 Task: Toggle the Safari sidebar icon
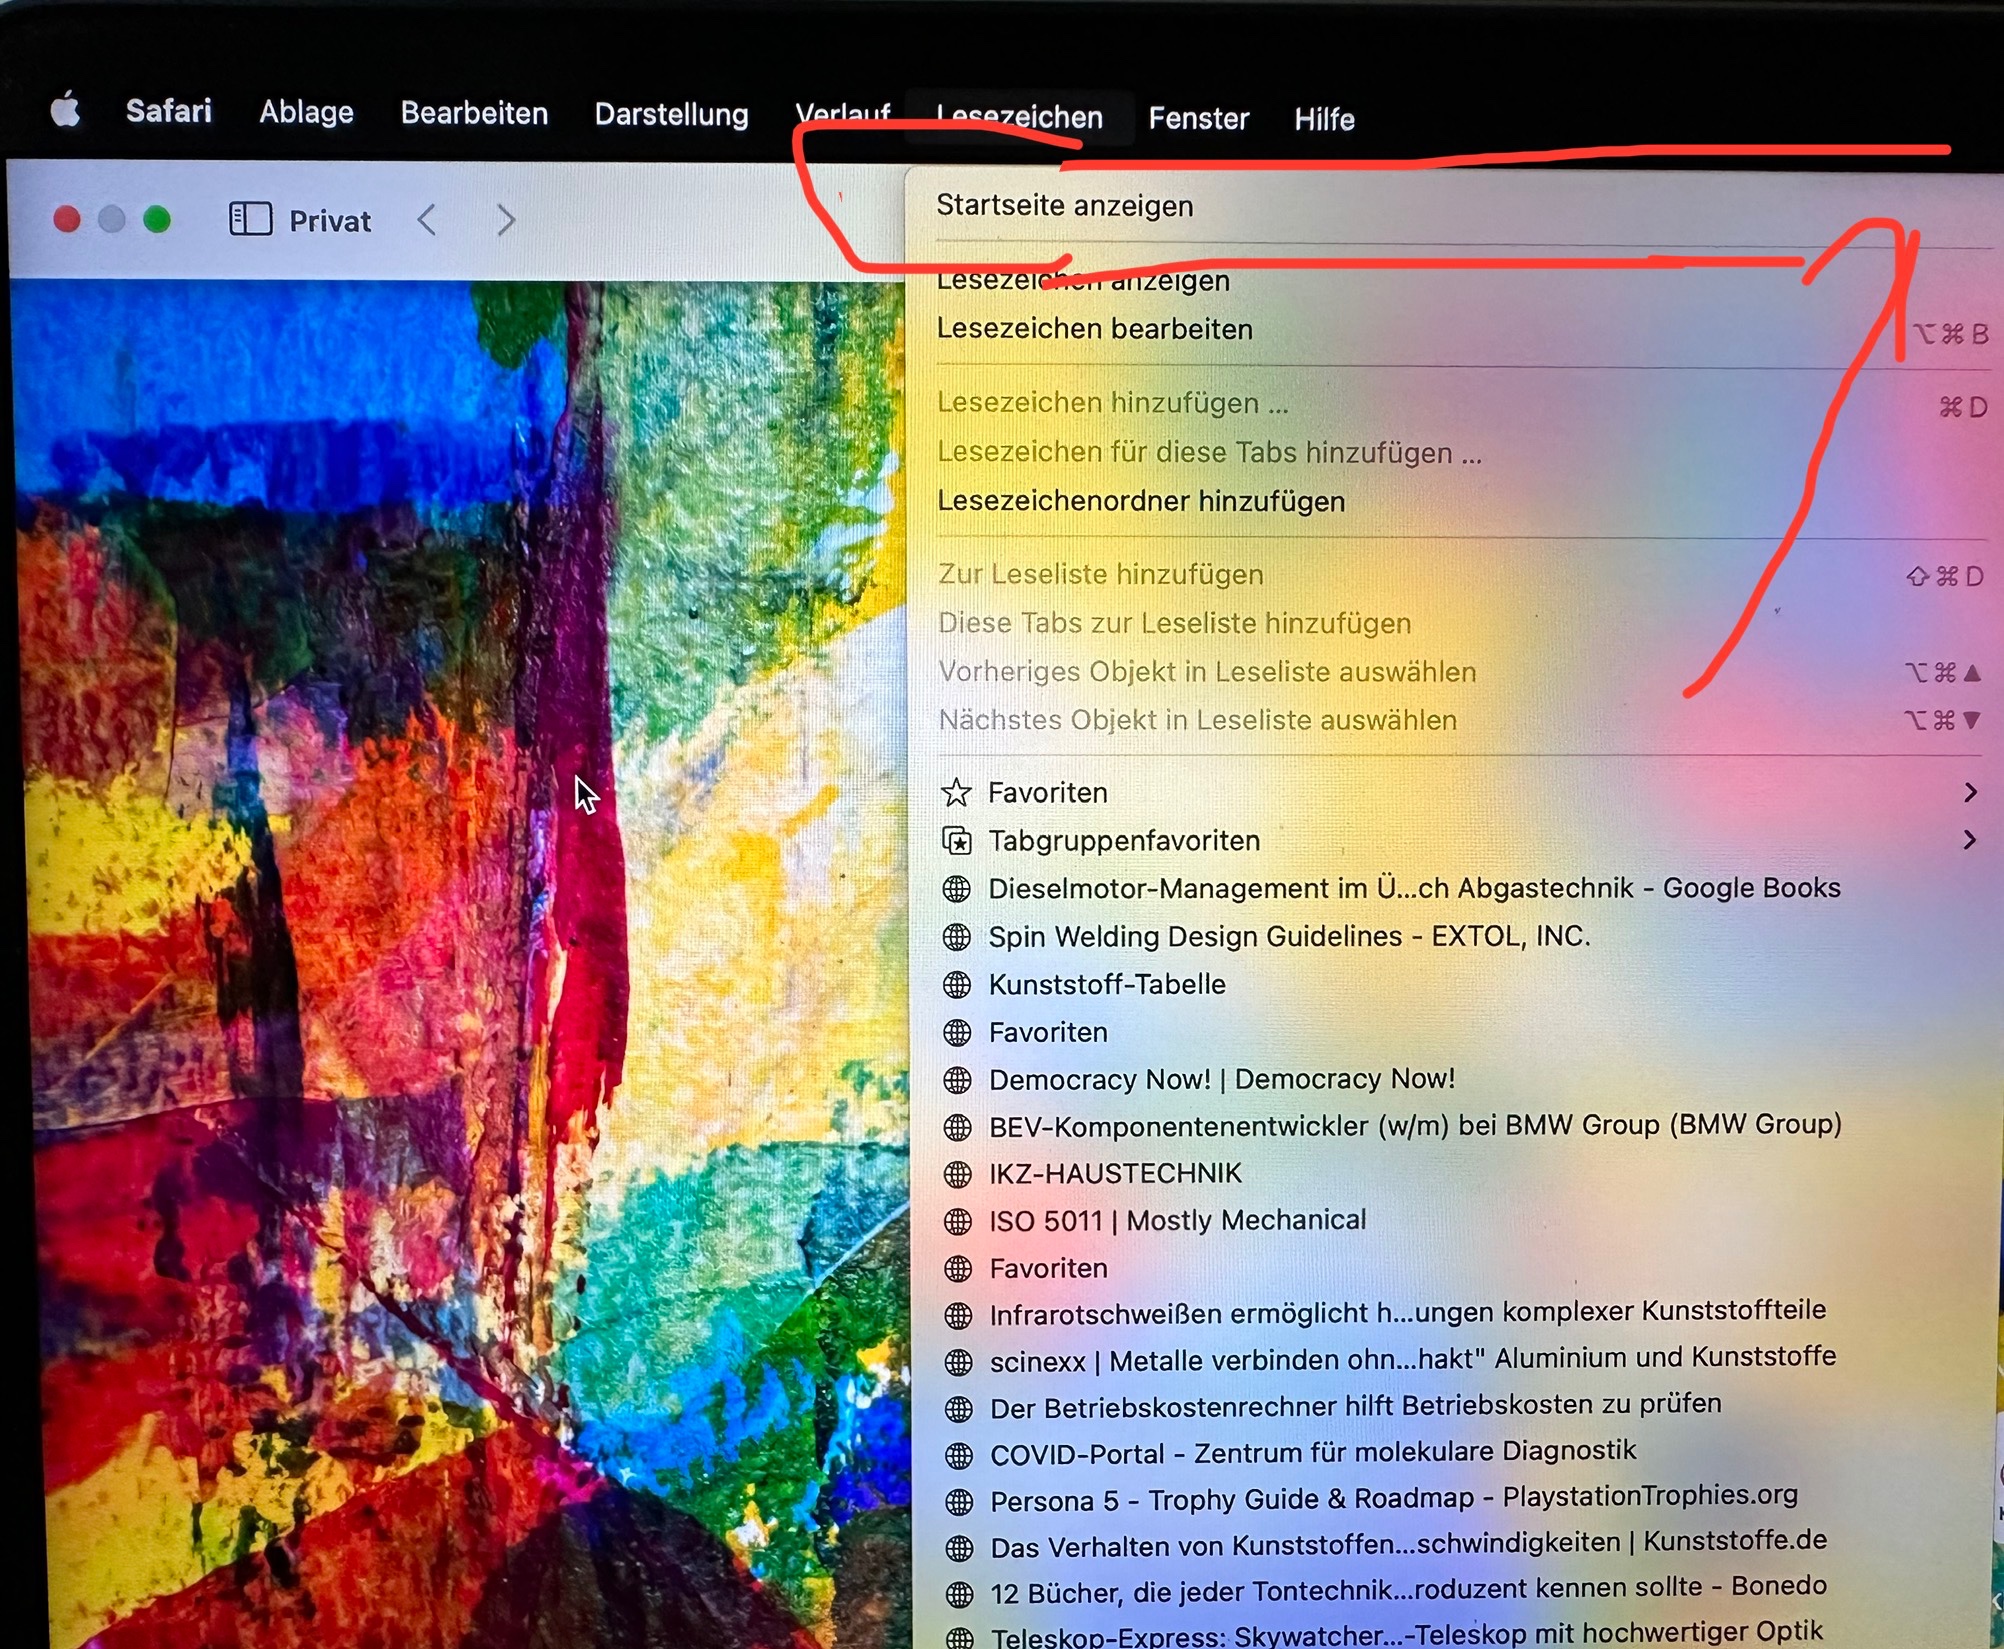pos(250,219)
